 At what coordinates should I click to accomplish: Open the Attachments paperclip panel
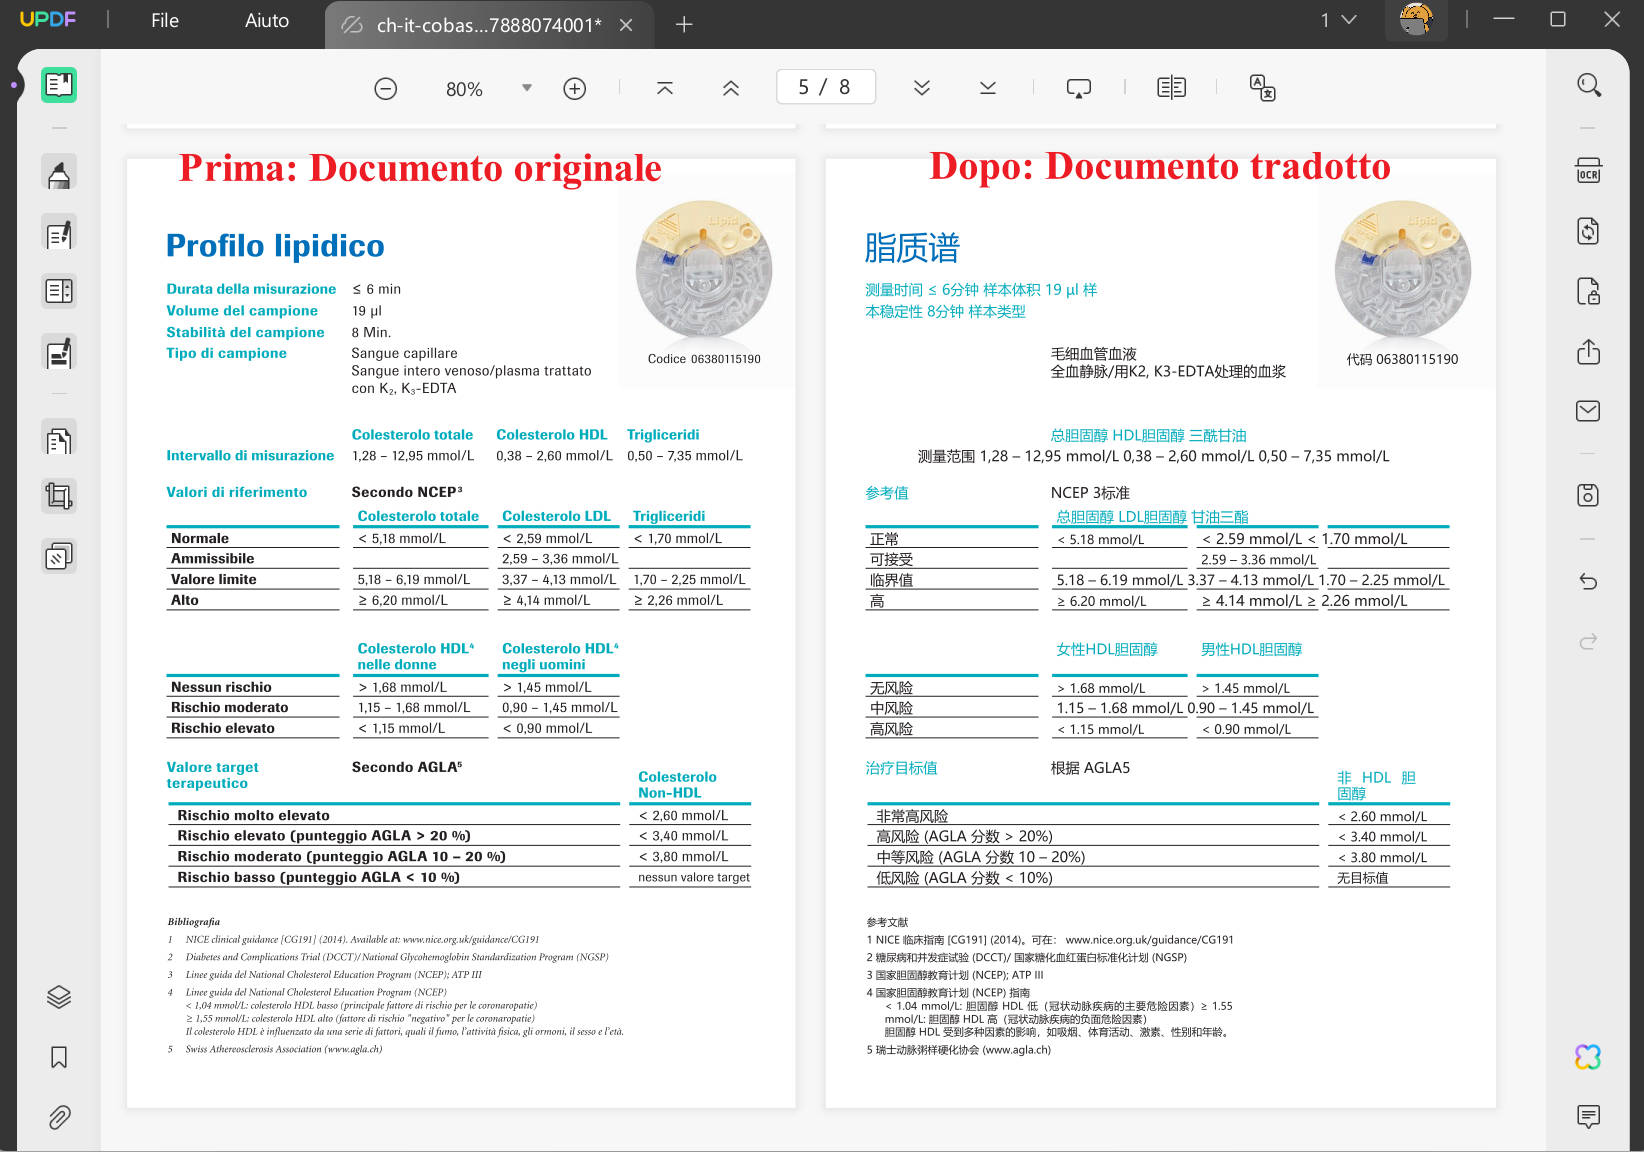coord(59,1117)
